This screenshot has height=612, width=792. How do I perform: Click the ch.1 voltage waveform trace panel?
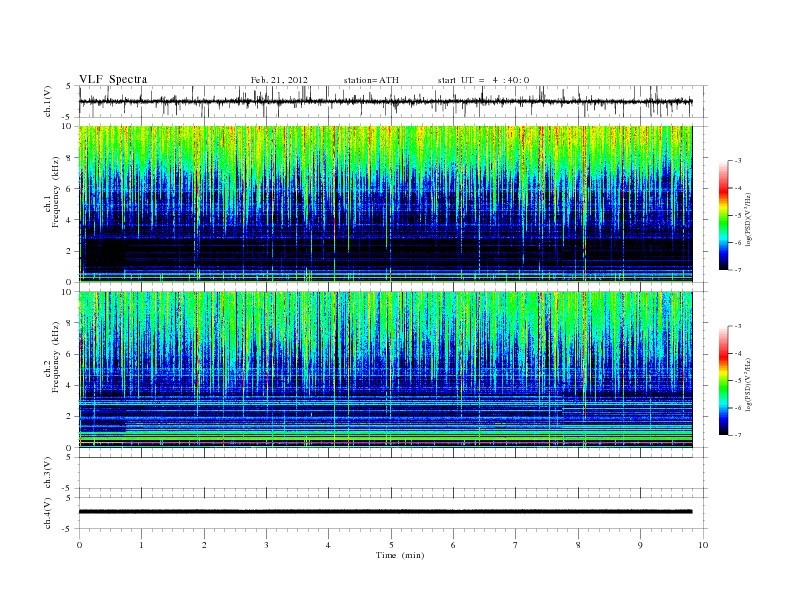point(393,101)
